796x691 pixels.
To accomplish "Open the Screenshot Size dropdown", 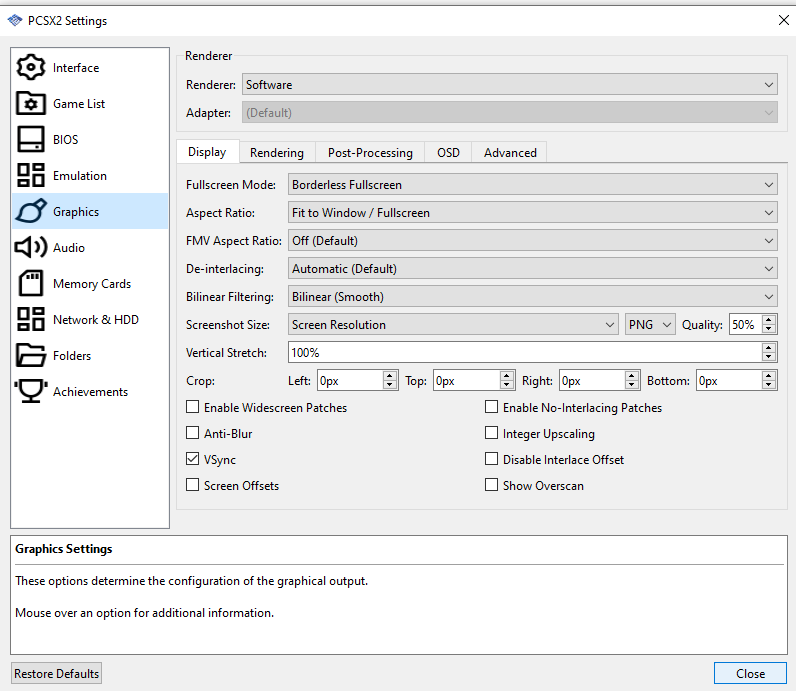I will click(x=453, y=324).
